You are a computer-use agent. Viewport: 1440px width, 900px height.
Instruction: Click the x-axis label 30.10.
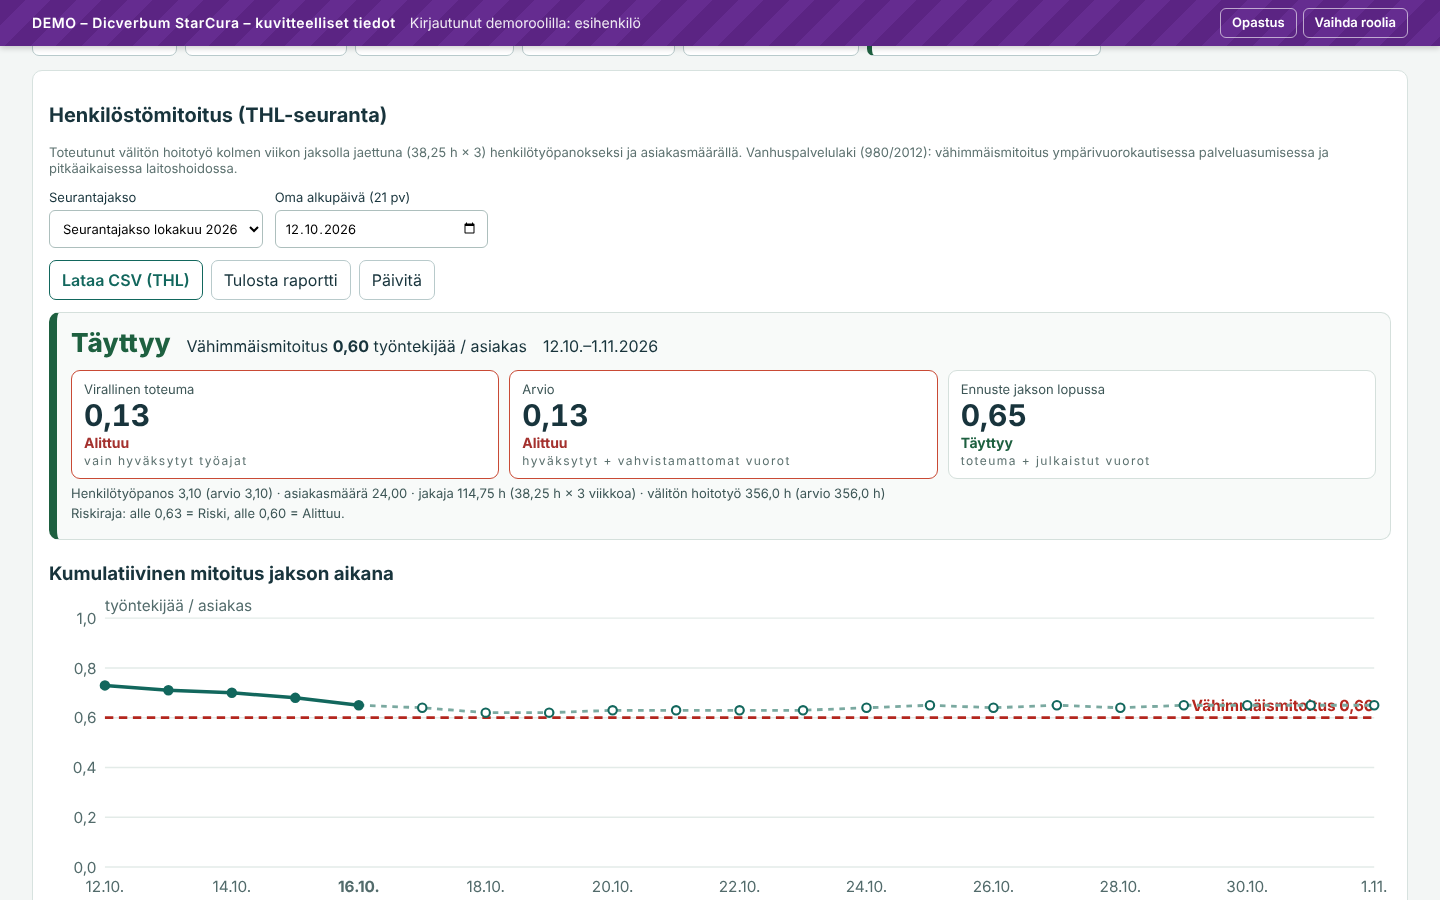click(1247, 887)
